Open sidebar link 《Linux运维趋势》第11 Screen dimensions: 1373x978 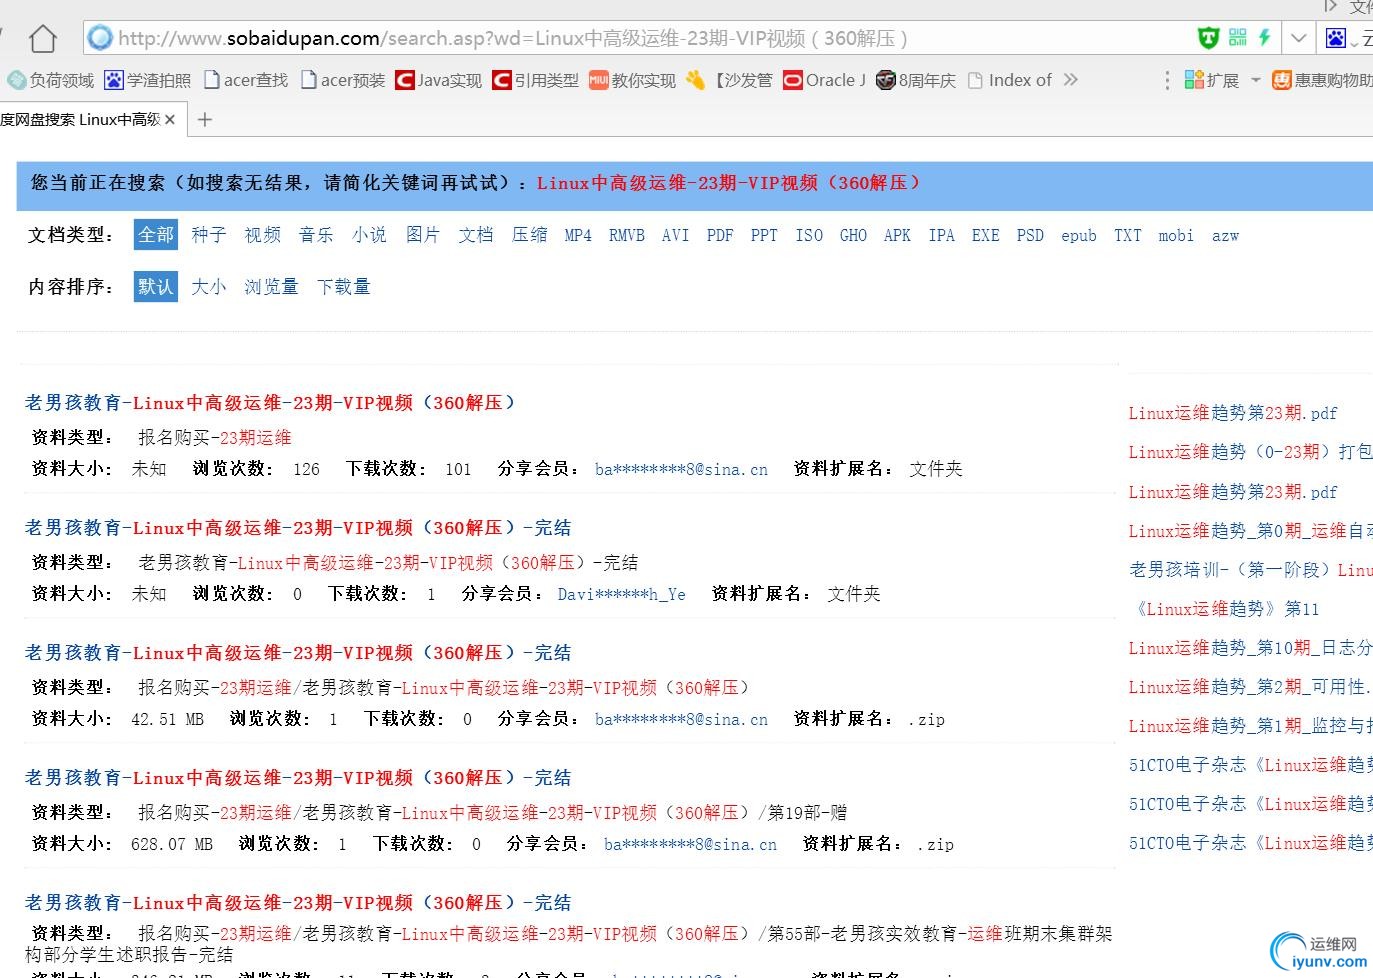click(1225, 609)
